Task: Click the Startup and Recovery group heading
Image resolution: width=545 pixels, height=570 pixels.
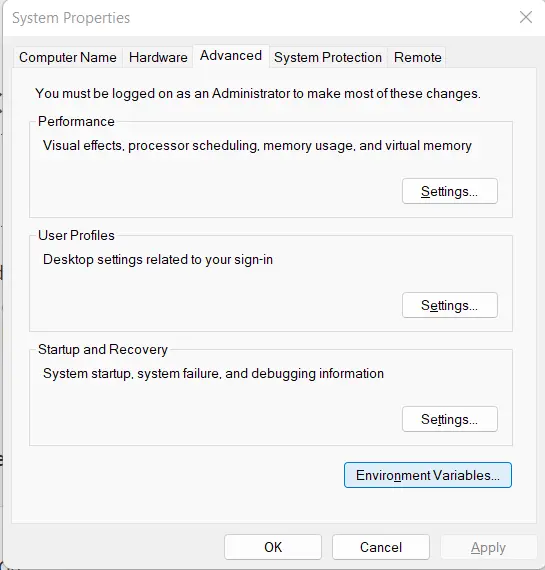Action: coord(103,349)
